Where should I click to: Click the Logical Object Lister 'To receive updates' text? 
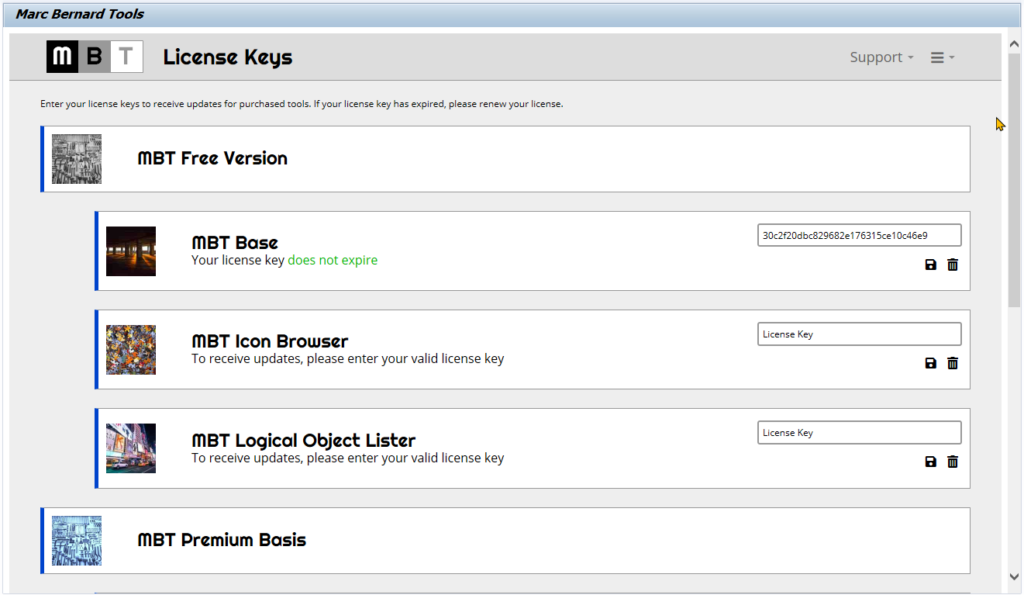pyautogui.click(x=347, y=458)
